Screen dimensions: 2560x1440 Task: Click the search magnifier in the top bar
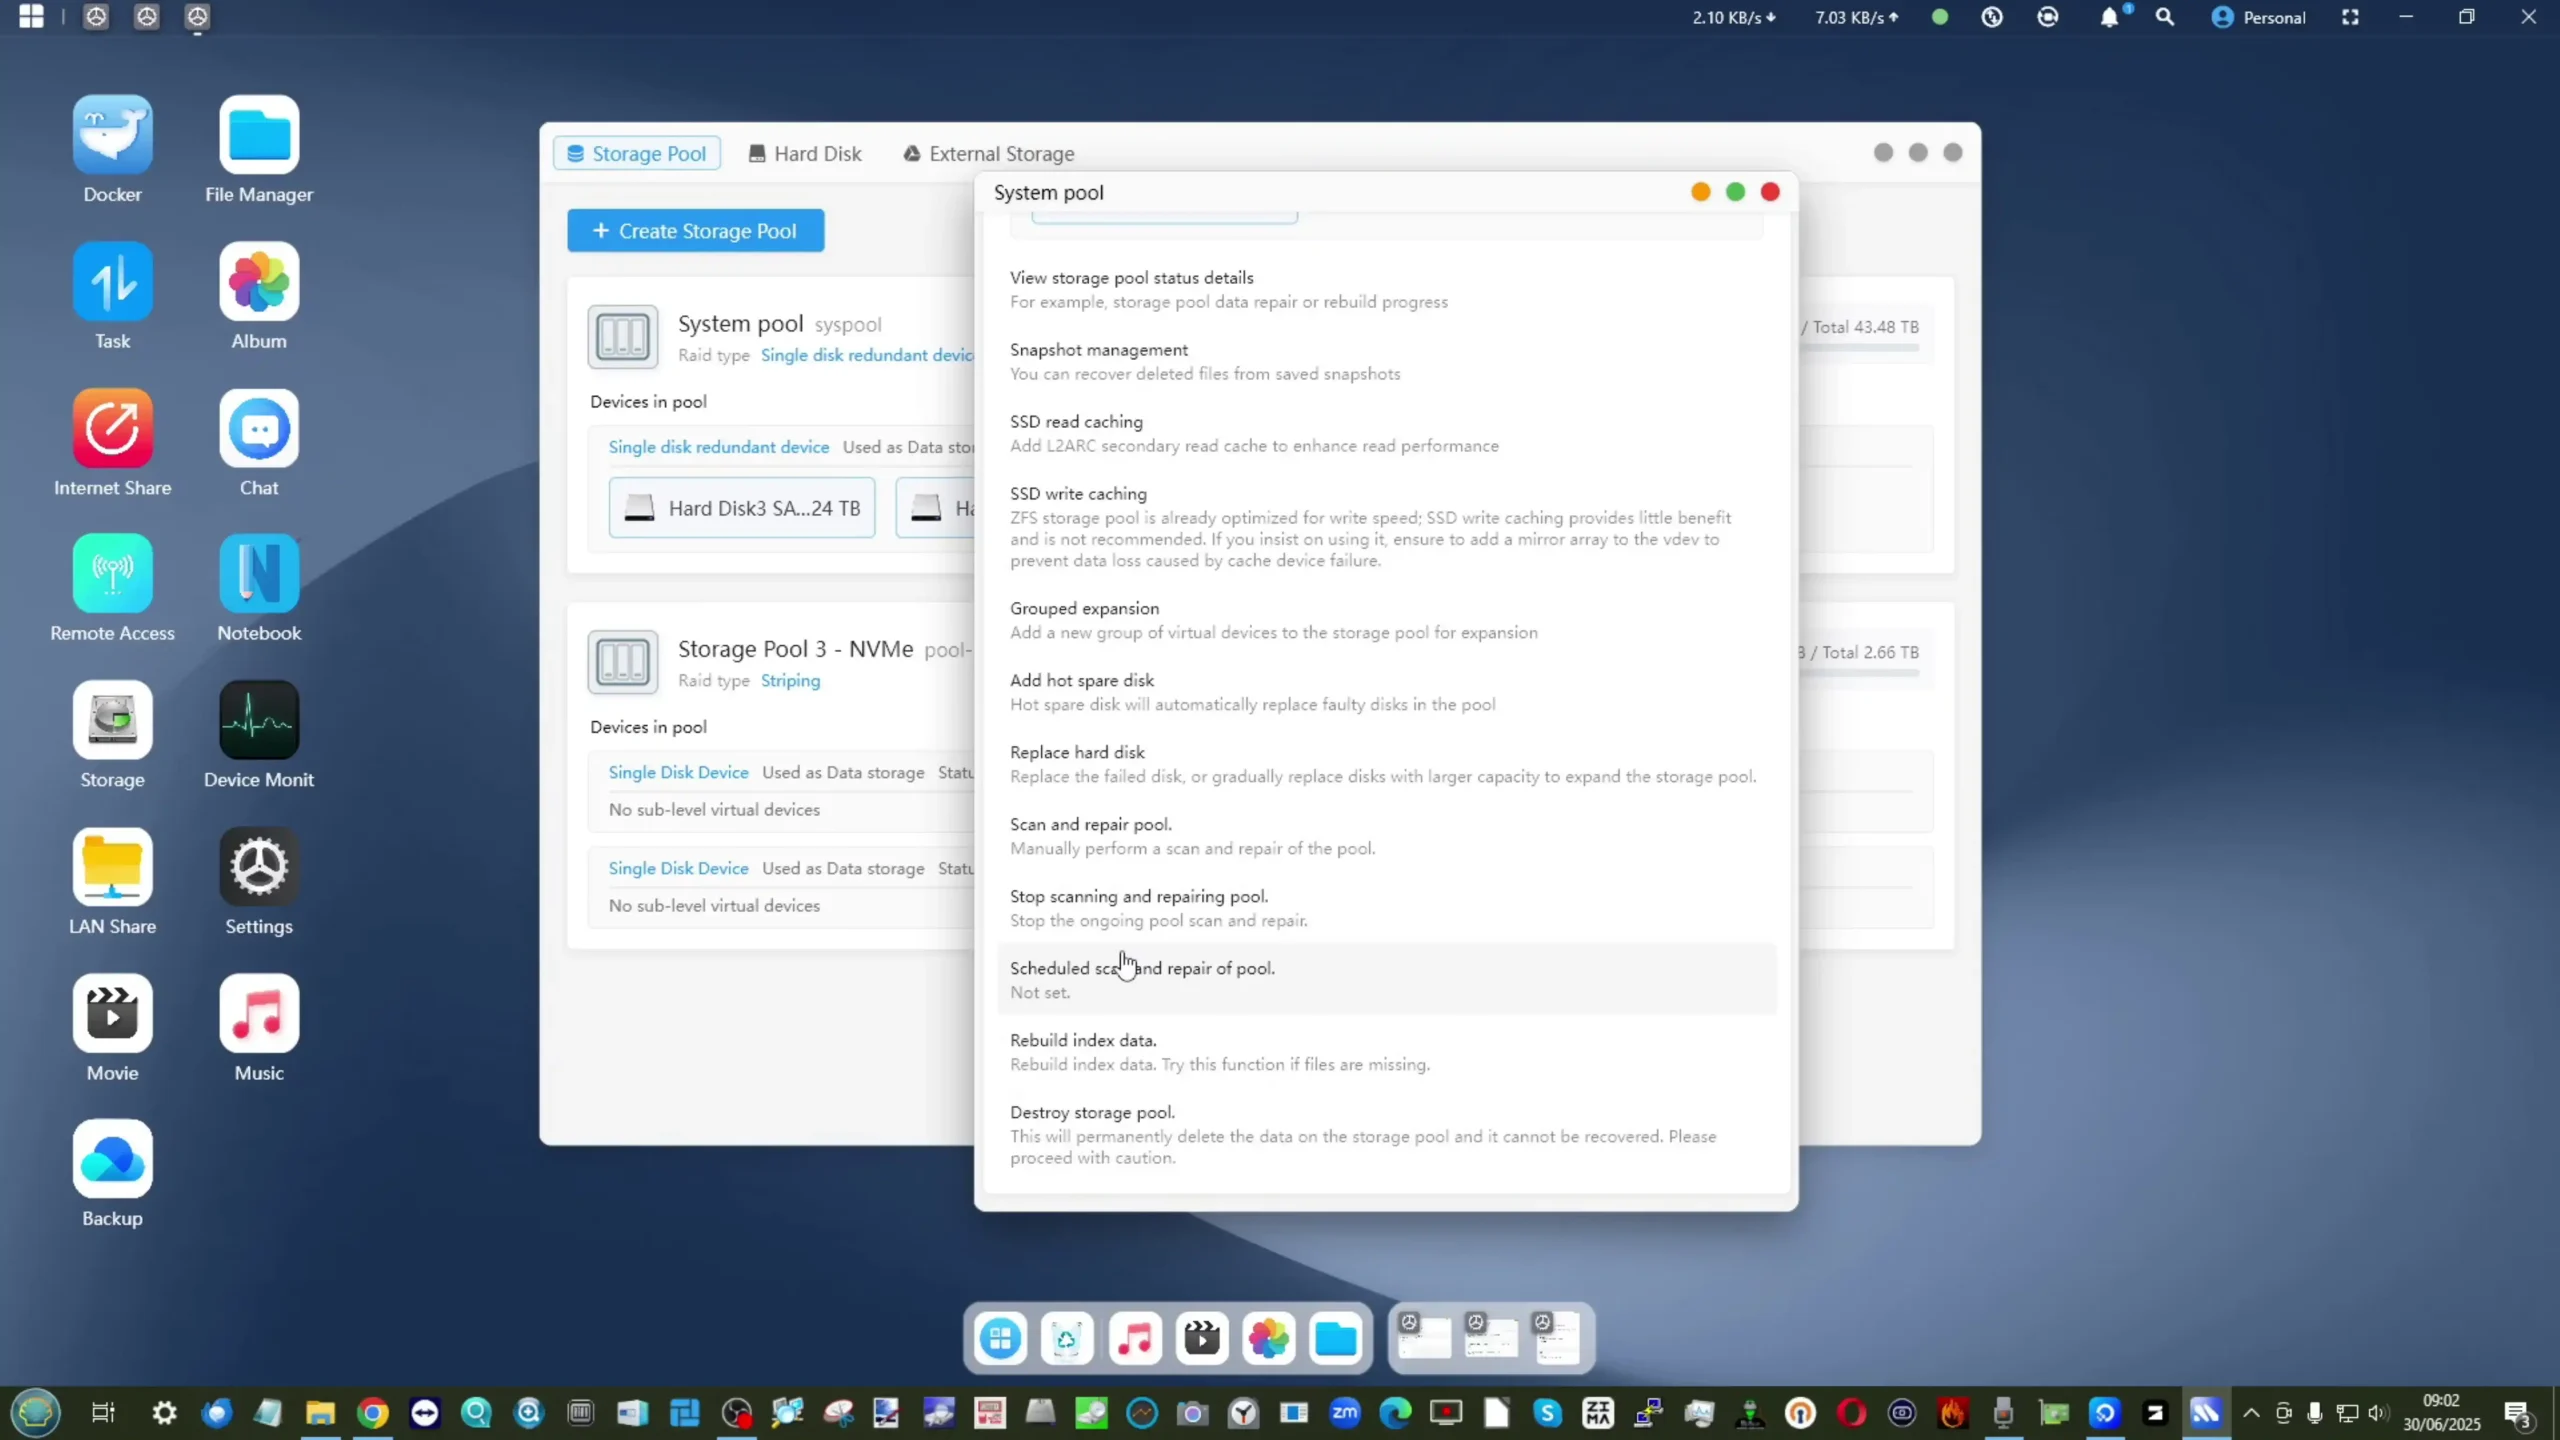pos(2164,17)
